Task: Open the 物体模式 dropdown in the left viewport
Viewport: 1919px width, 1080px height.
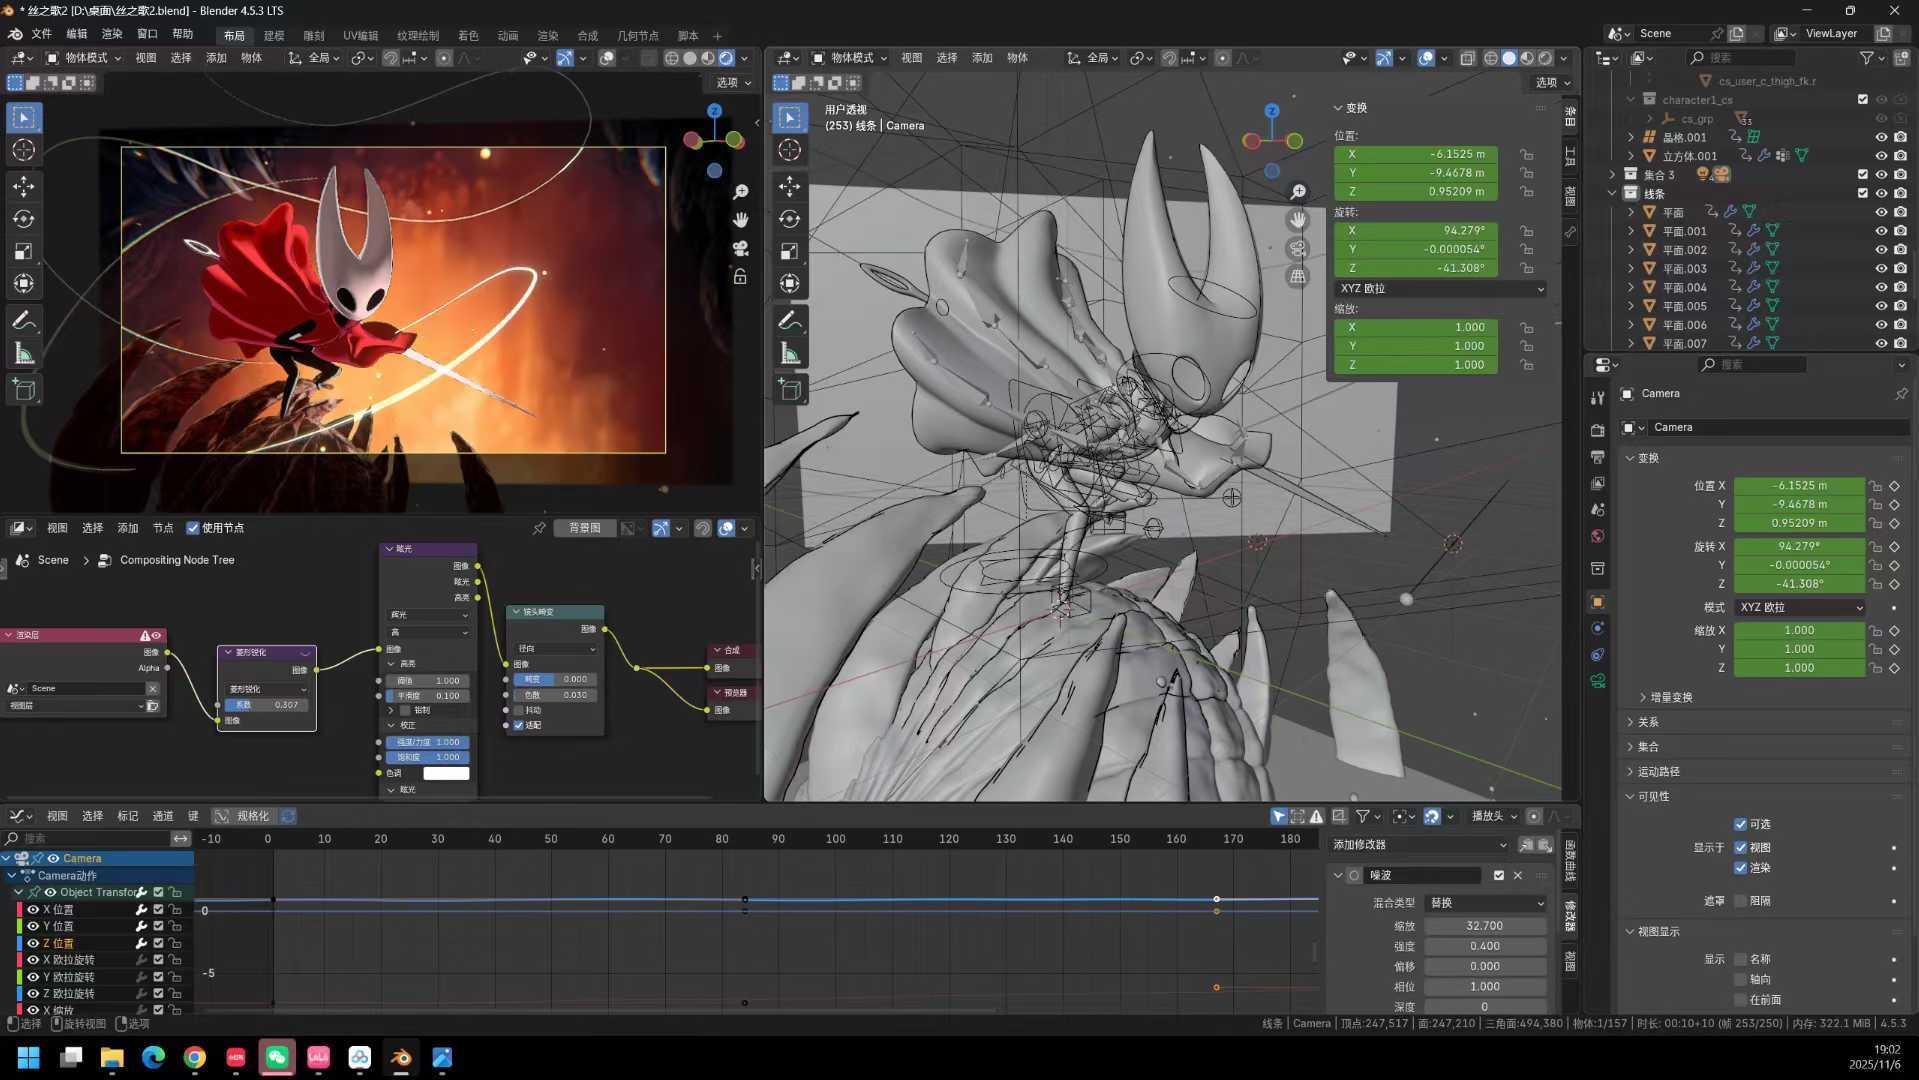Action: [84, 58]
